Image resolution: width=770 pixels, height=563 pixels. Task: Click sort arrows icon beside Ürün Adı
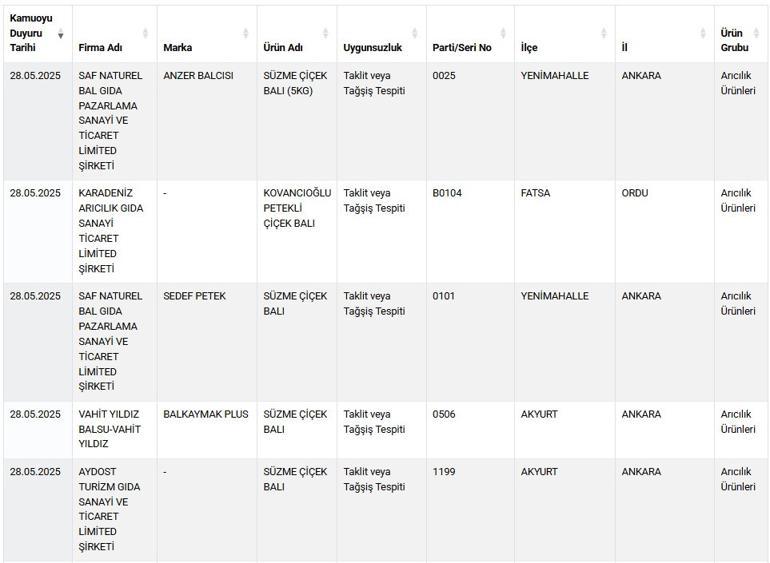(x=326, y=34)
